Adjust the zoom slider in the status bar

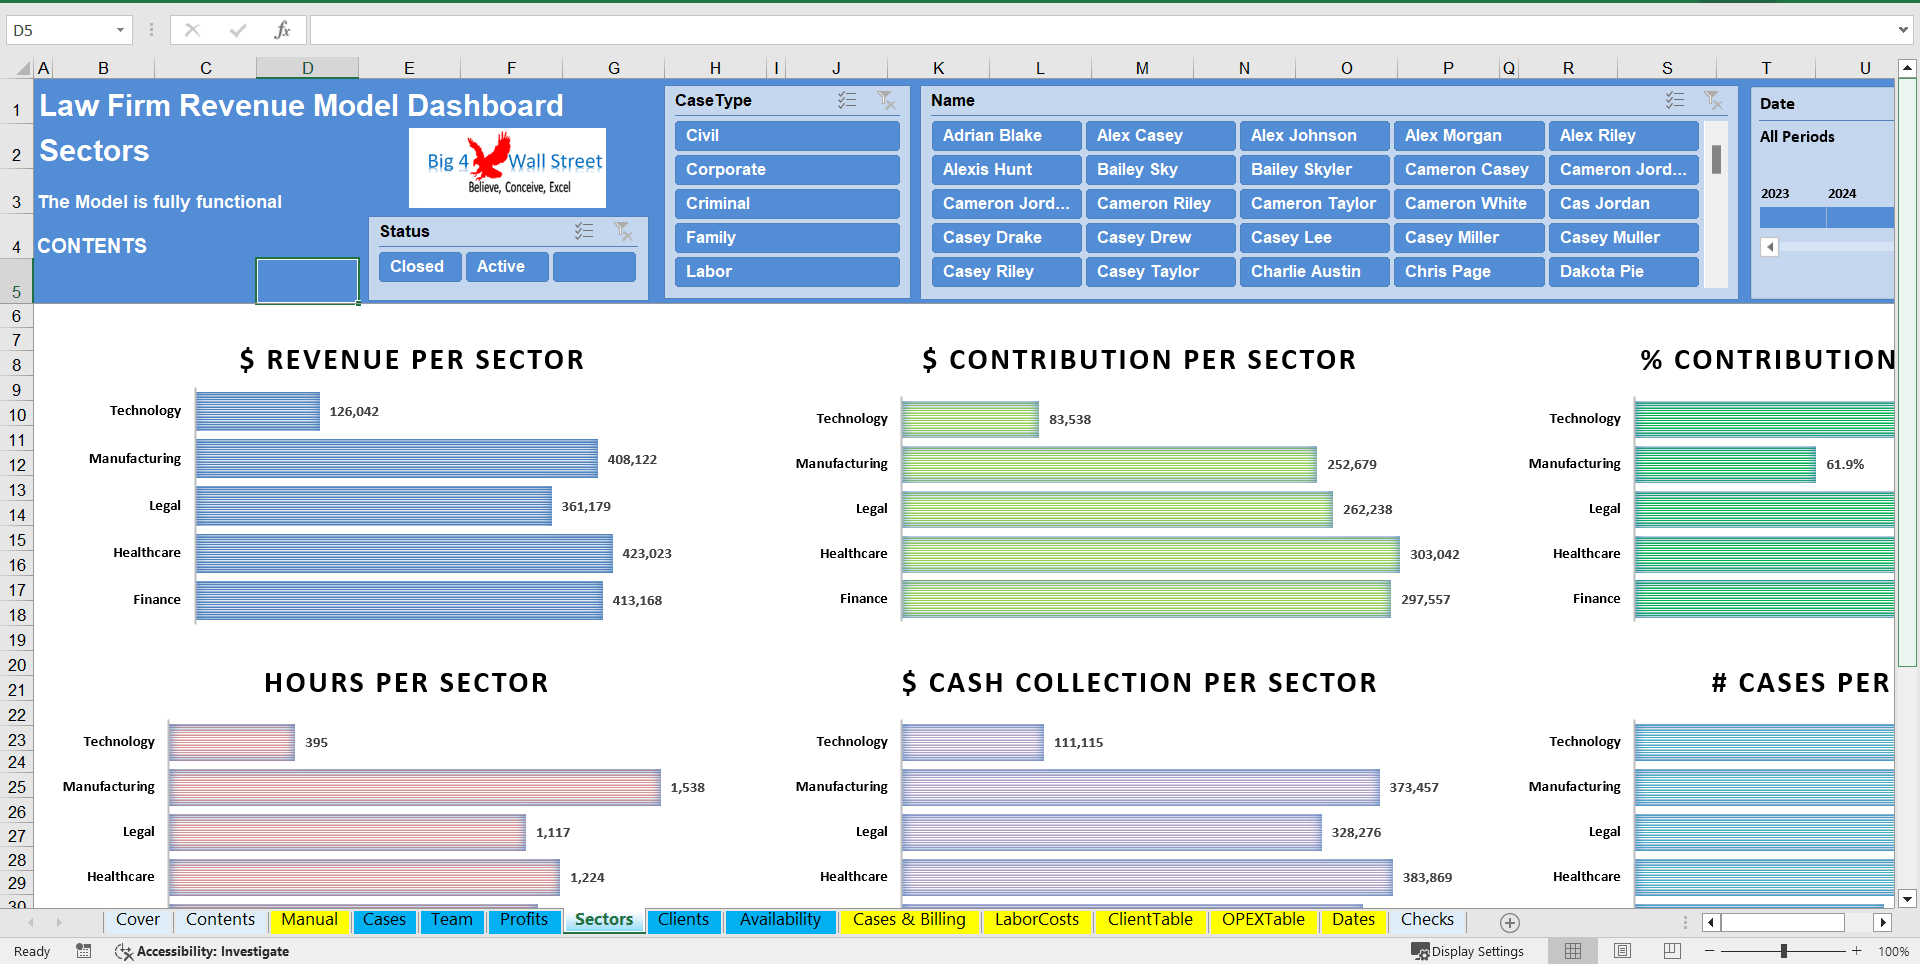tap(1785, 951)
